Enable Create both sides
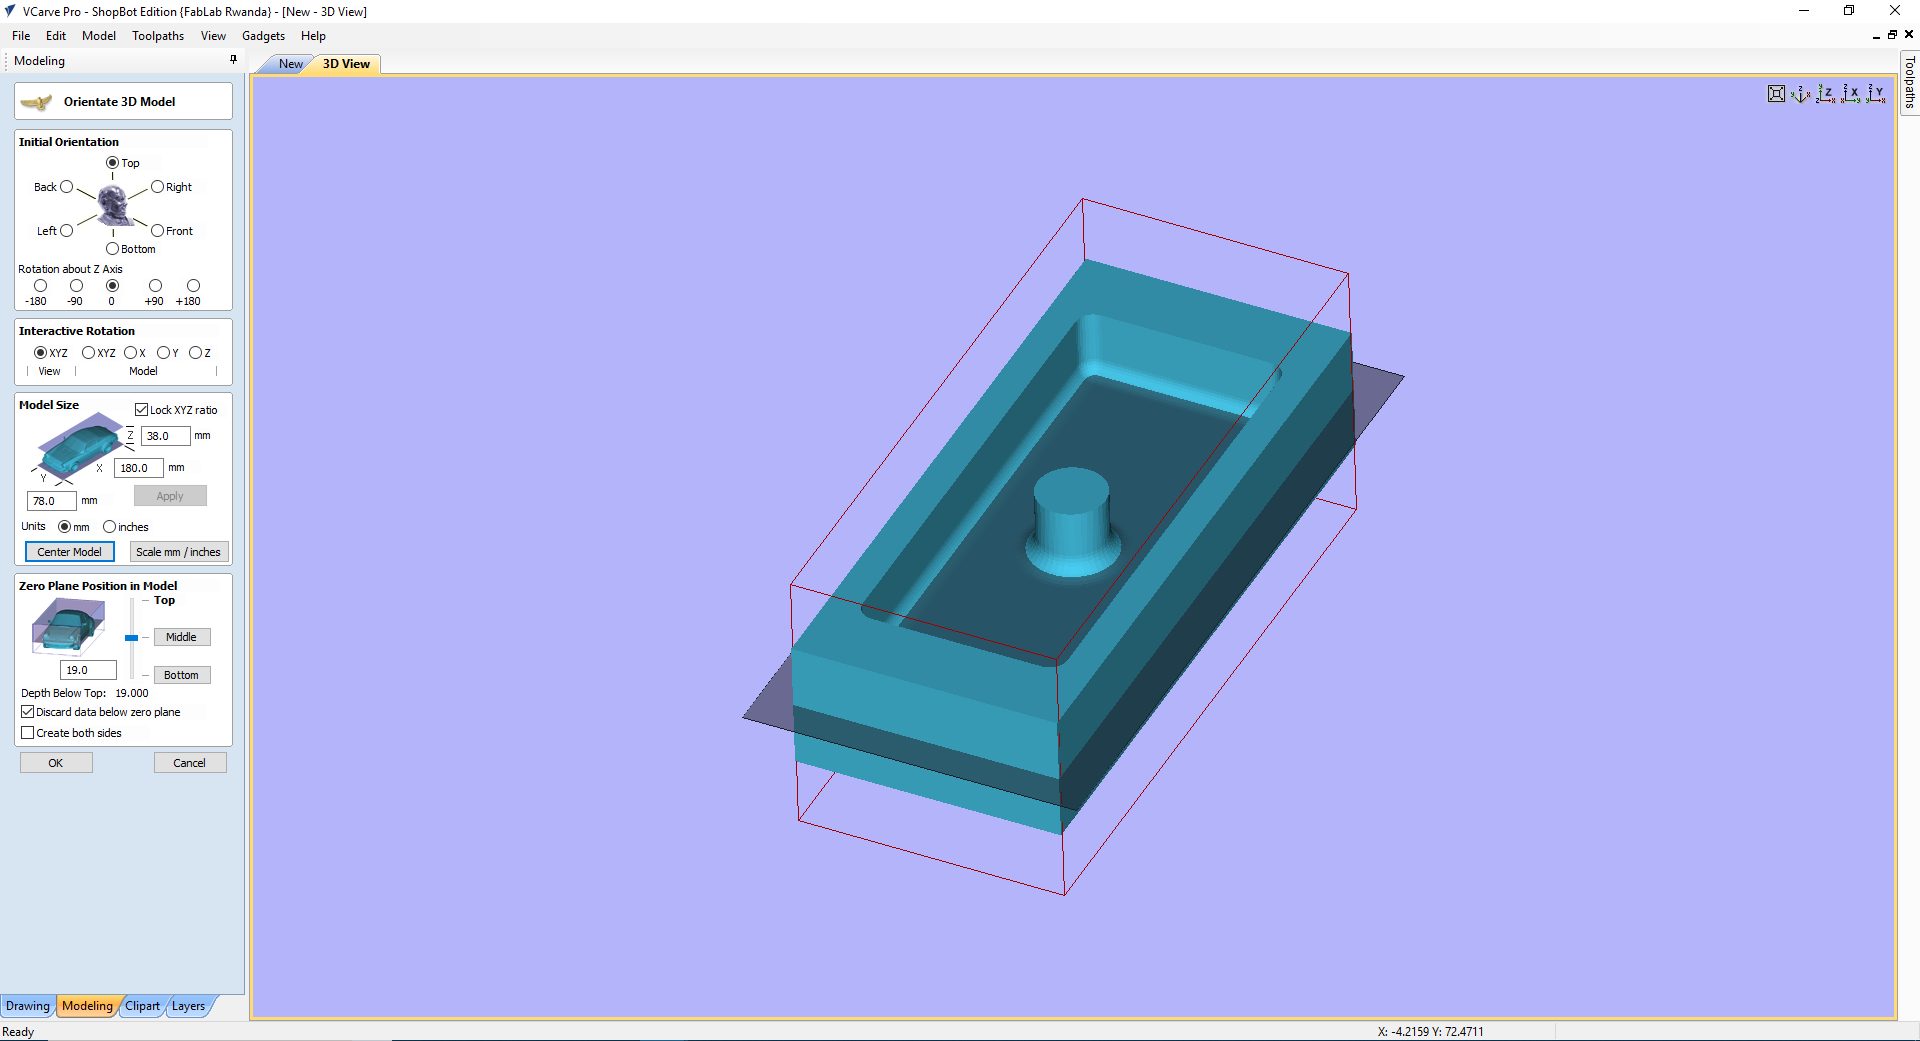The height and width of the screenshot is (1041, 1920). pos(28,733)
